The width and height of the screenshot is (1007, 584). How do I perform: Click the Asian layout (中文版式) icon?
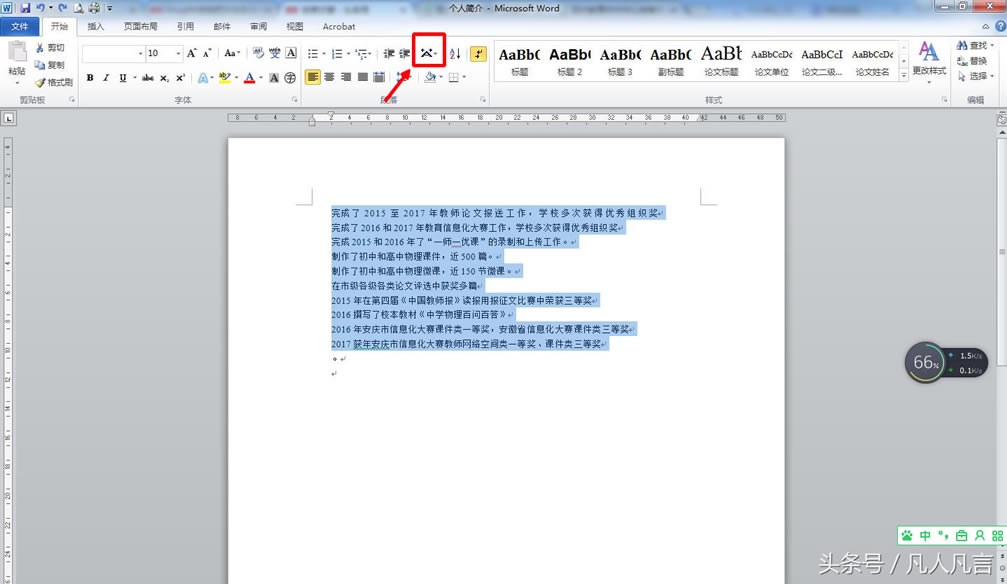(x=427, y=53)
